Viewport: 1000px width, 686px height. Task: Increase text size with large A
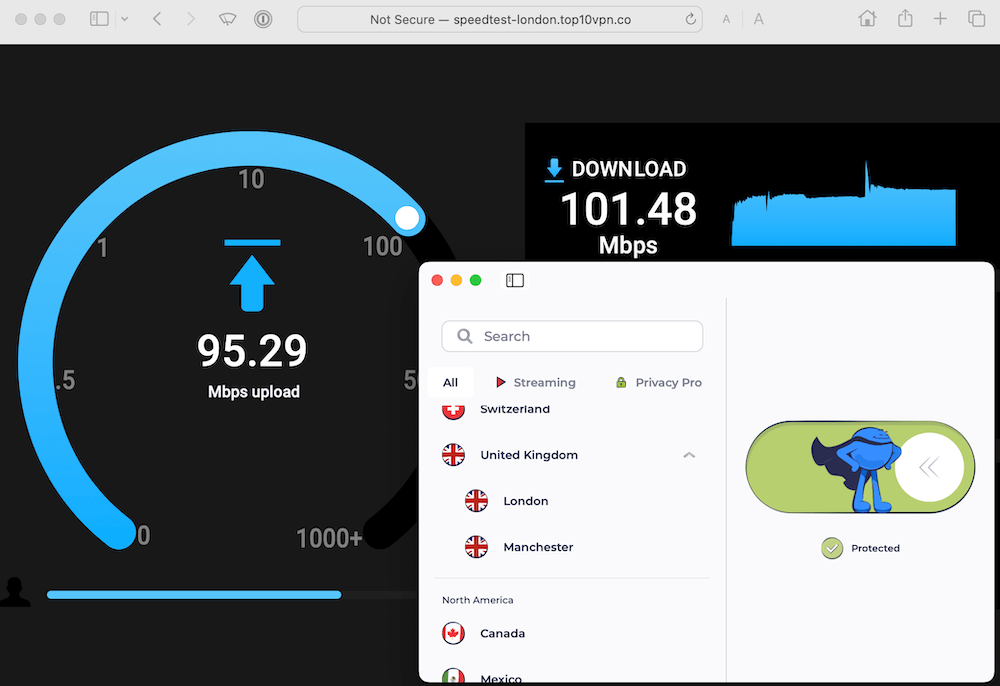click(758, 19)
